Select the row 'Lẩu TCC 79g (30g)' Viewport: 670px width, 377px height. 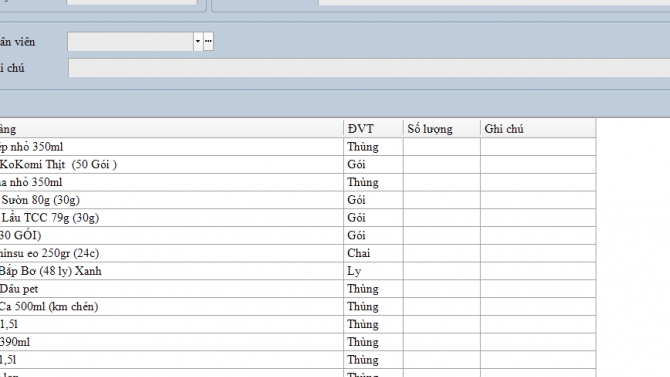pos(298,218)
